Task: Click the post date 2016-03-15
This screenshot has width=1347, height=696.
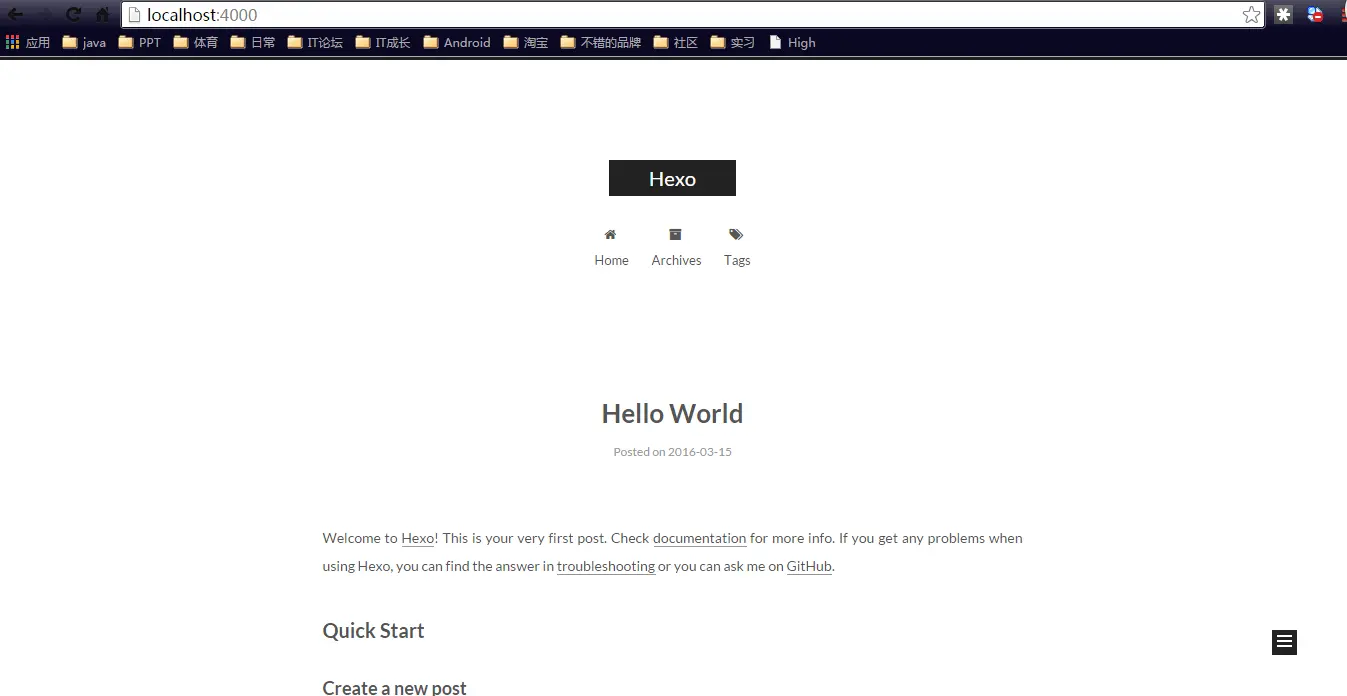Action: 700,452
